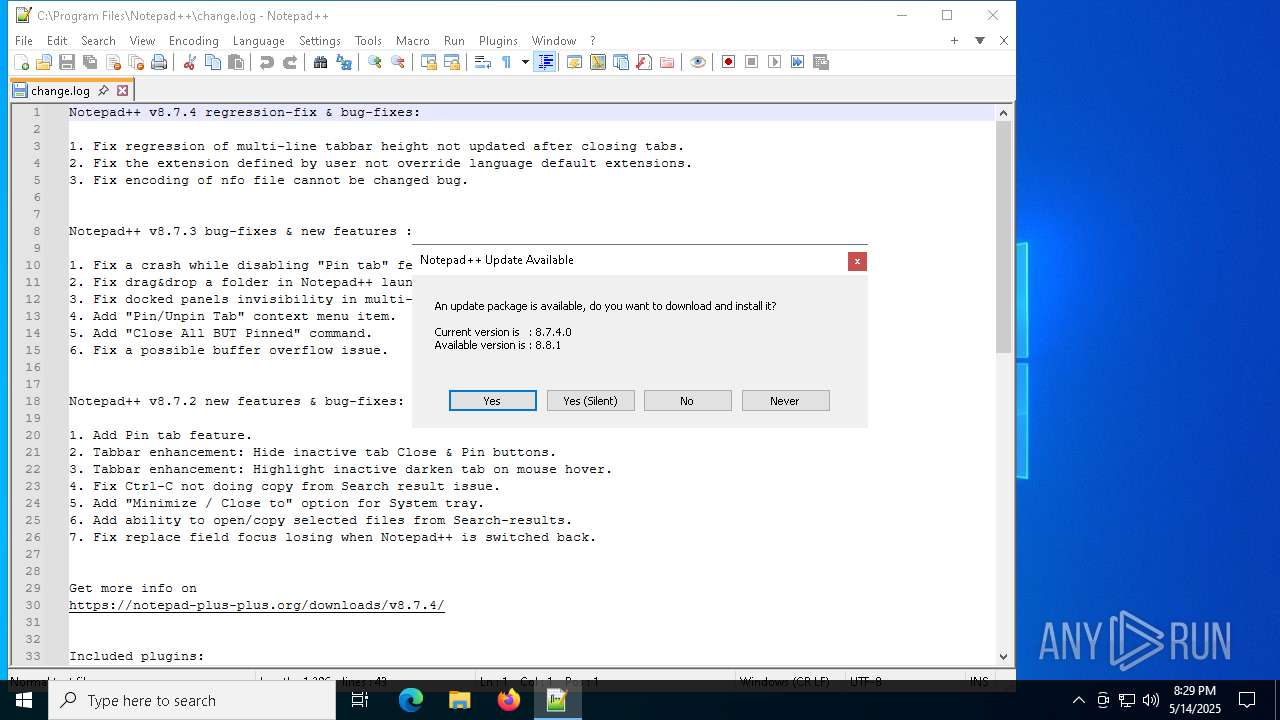
Task: Open the Edit menu
Action: point(57,41)
